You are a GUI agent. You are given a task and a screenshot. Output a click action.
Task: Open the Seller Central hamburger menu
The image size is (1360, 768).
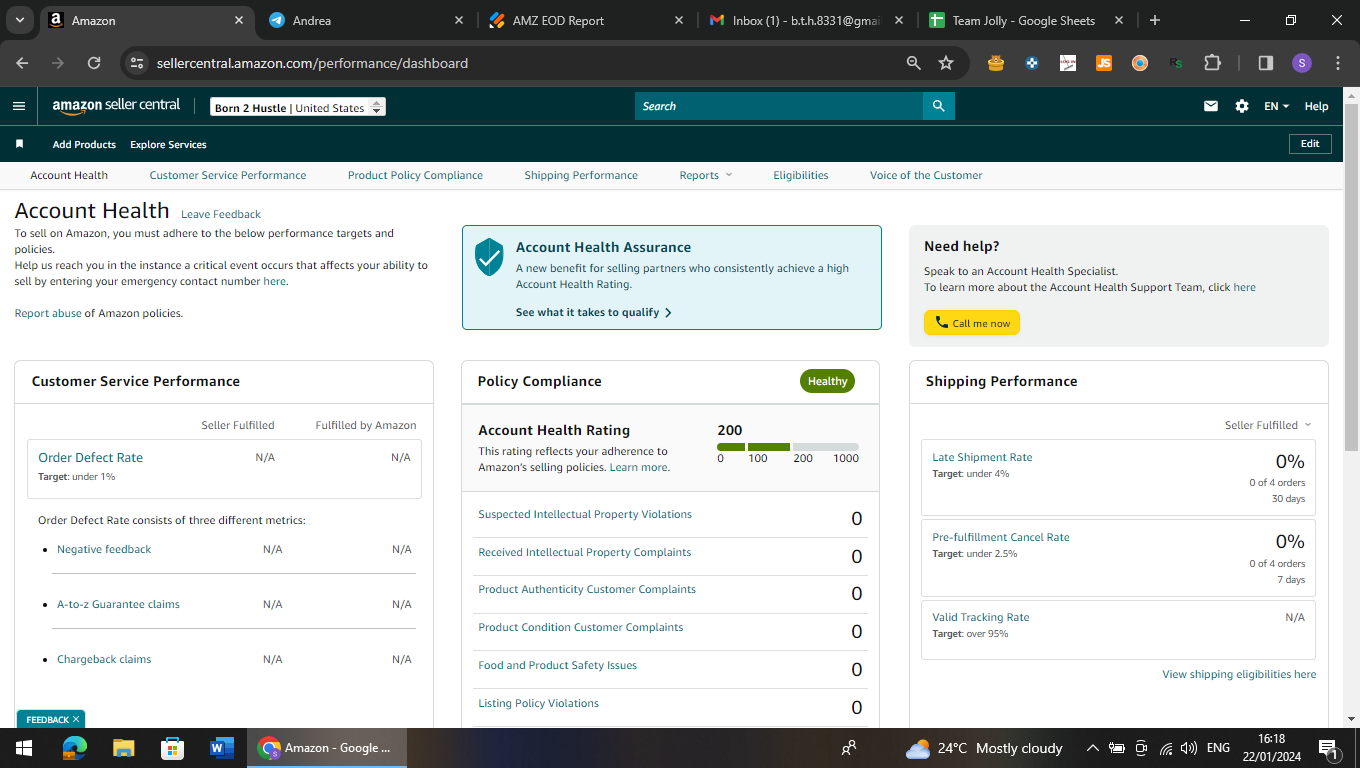click(x=19, y=106)
